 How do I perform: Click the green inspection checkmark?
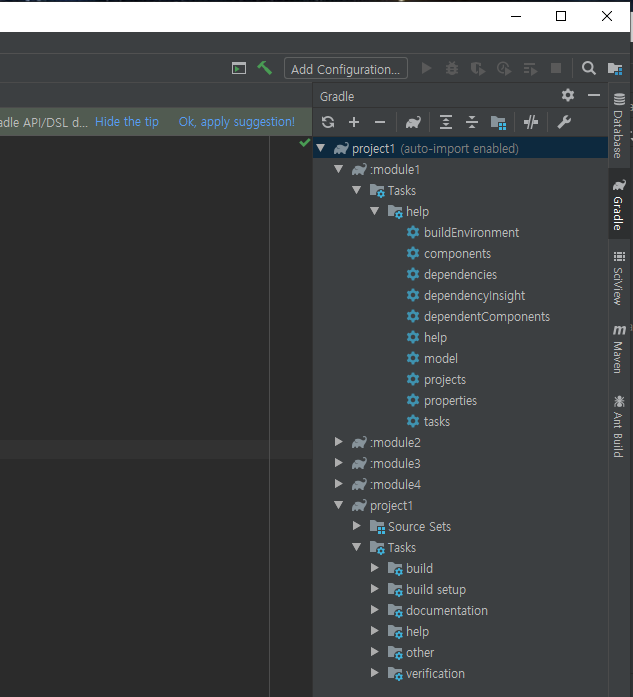(x=304, y=143)
